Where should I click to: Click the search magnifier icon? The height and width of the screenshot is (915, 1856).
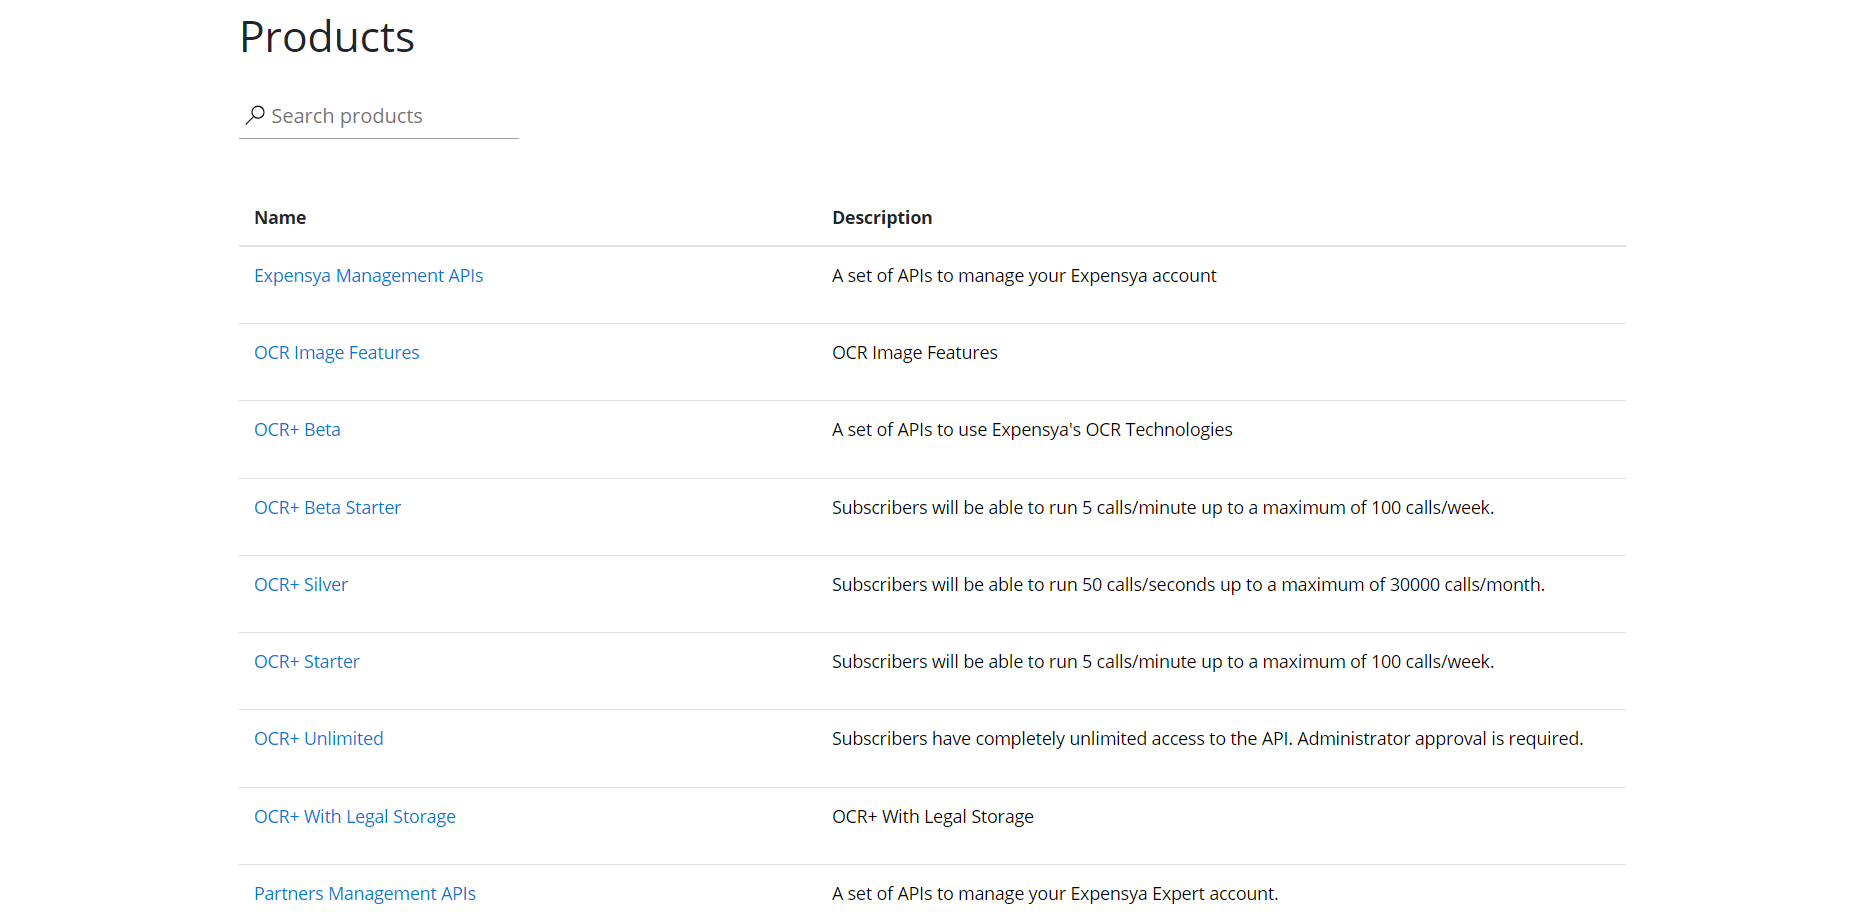(x=255, y=115)
